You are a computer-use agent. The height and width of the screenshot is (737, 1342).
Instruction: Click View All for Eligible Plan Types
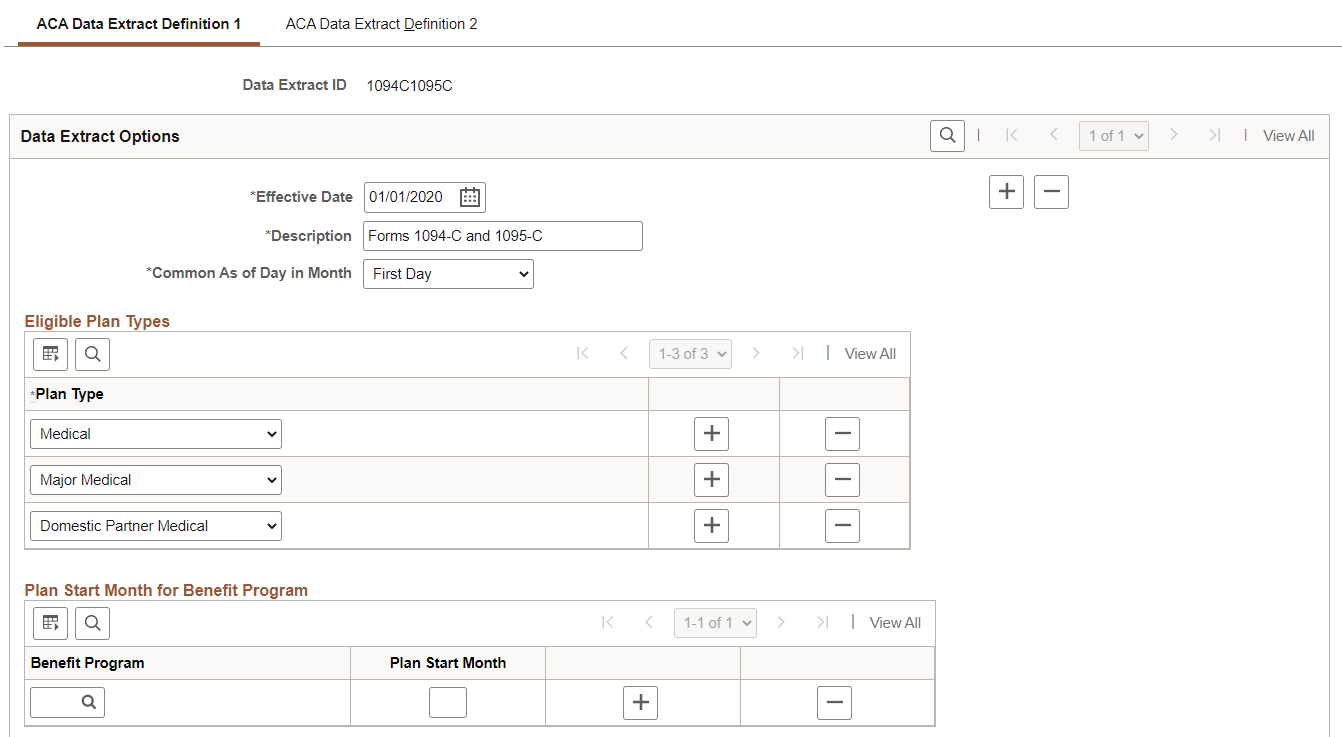(x=870, y=354)
